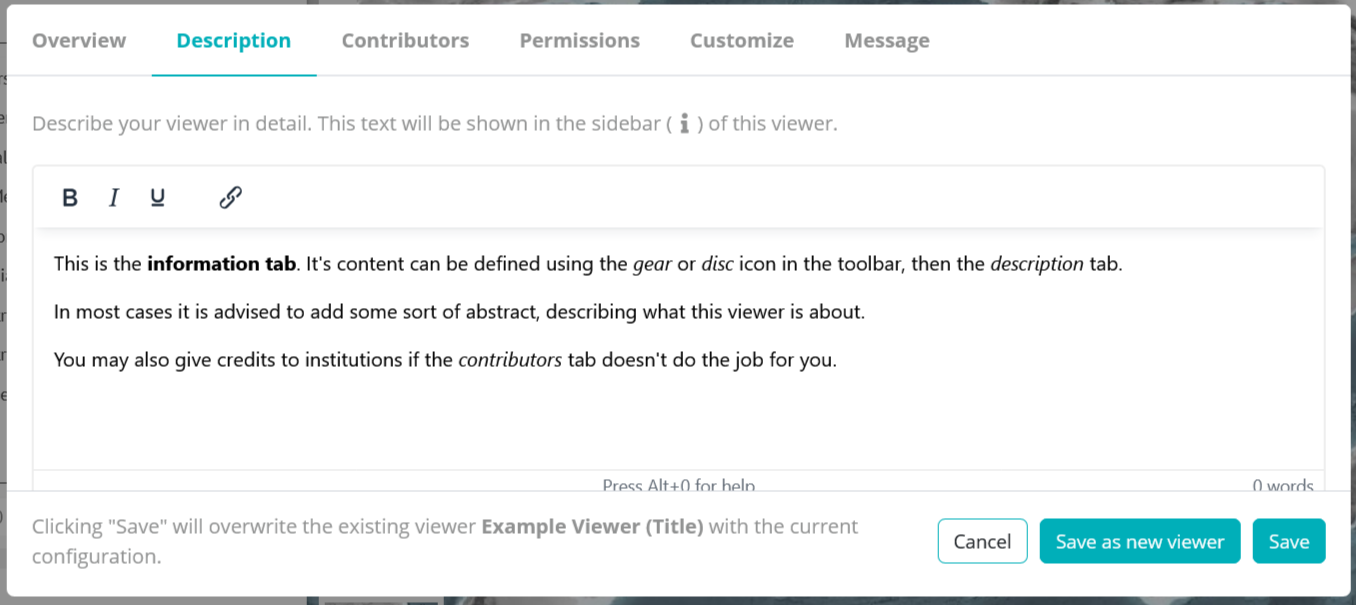Toggle underline formatting in editor toolbar

(x=157, y=198)
